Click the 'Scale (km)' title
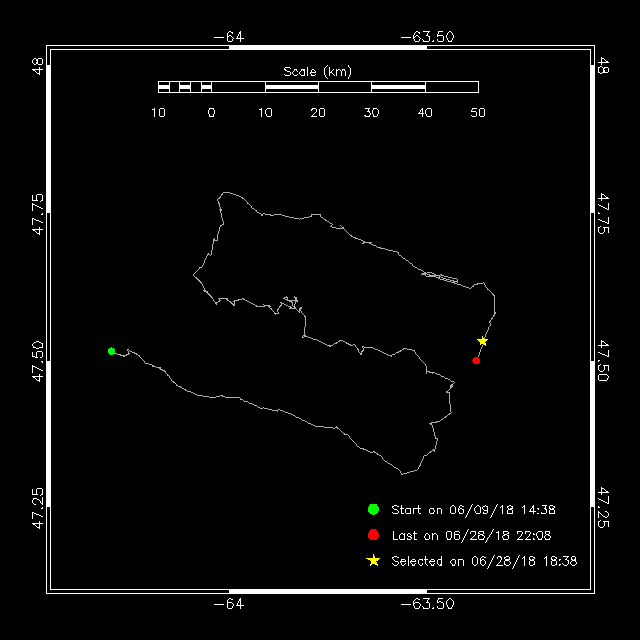Viewport: 640px width, 640px height. [x=317, y=71]
